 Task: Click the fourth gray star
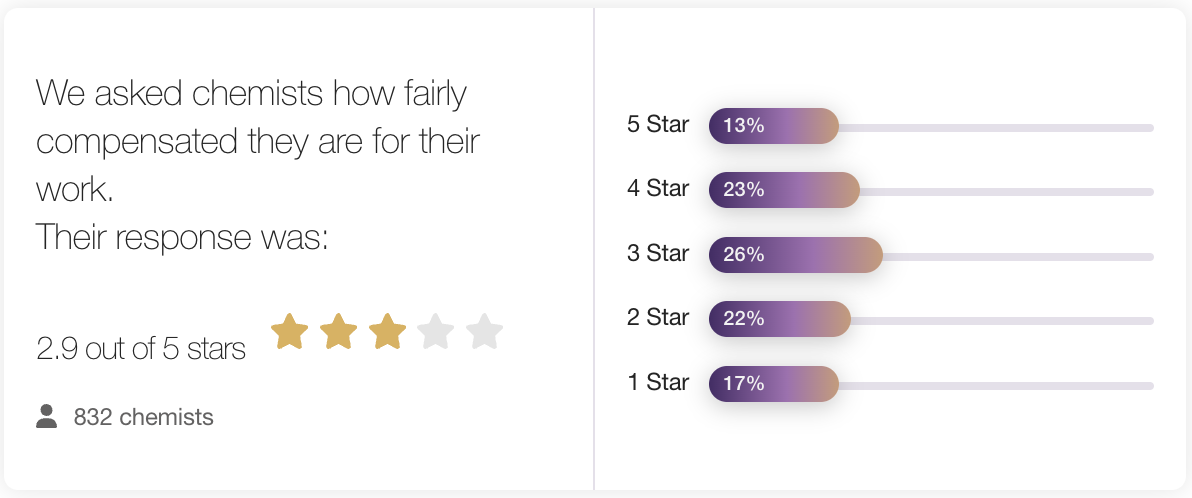coord(436,332)
